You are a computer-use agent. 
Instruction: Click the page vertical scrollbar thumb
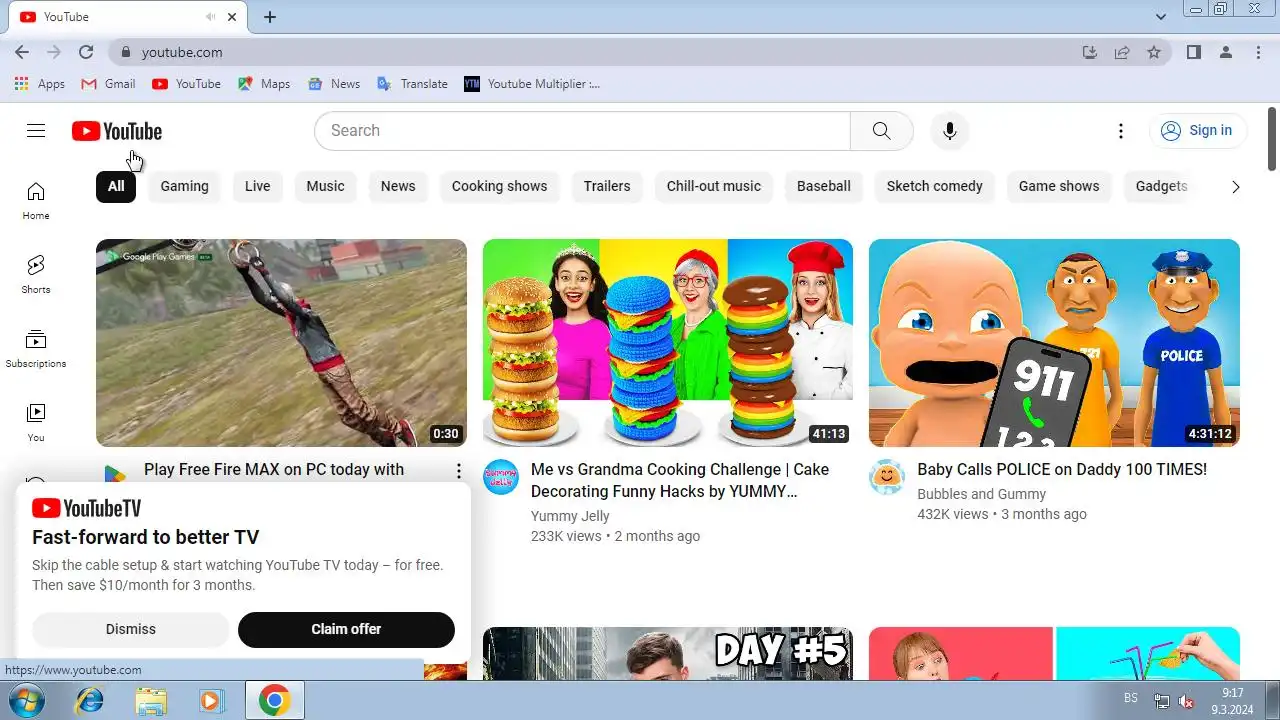[x=1272, y=138]
